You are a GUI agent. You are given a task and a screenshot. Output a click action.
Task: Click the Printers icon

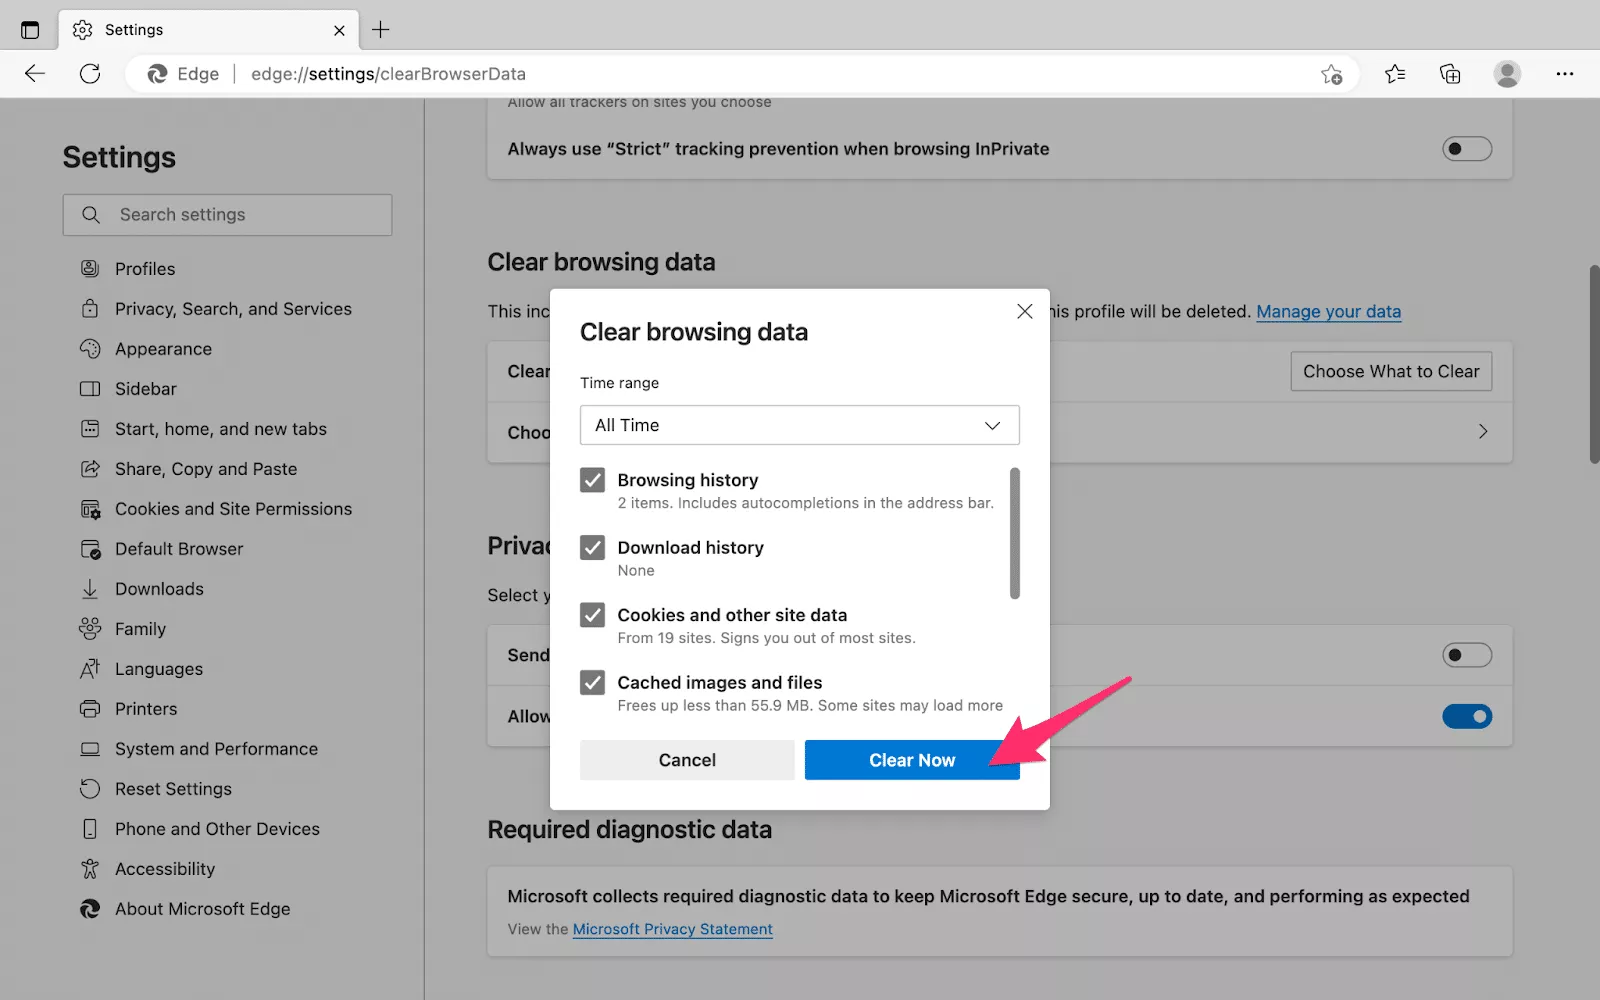90,708
